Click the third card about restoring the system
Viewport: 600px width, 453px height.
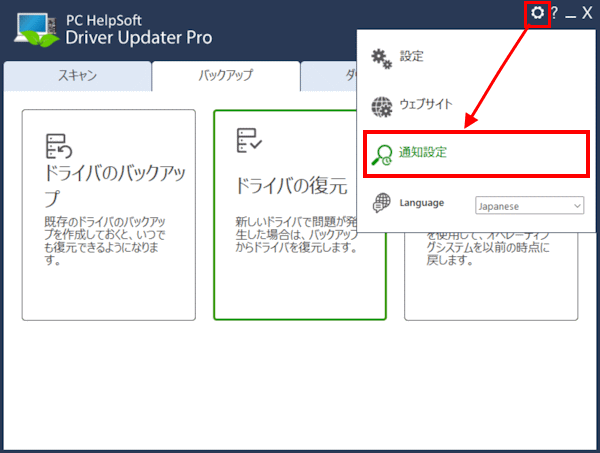491,275
